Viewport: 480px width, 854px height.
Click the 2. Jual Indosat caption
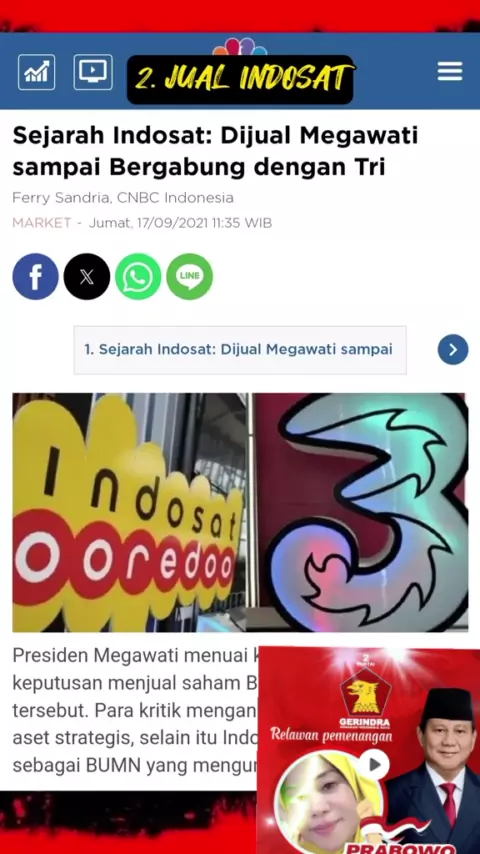click(x=240, y=80)
